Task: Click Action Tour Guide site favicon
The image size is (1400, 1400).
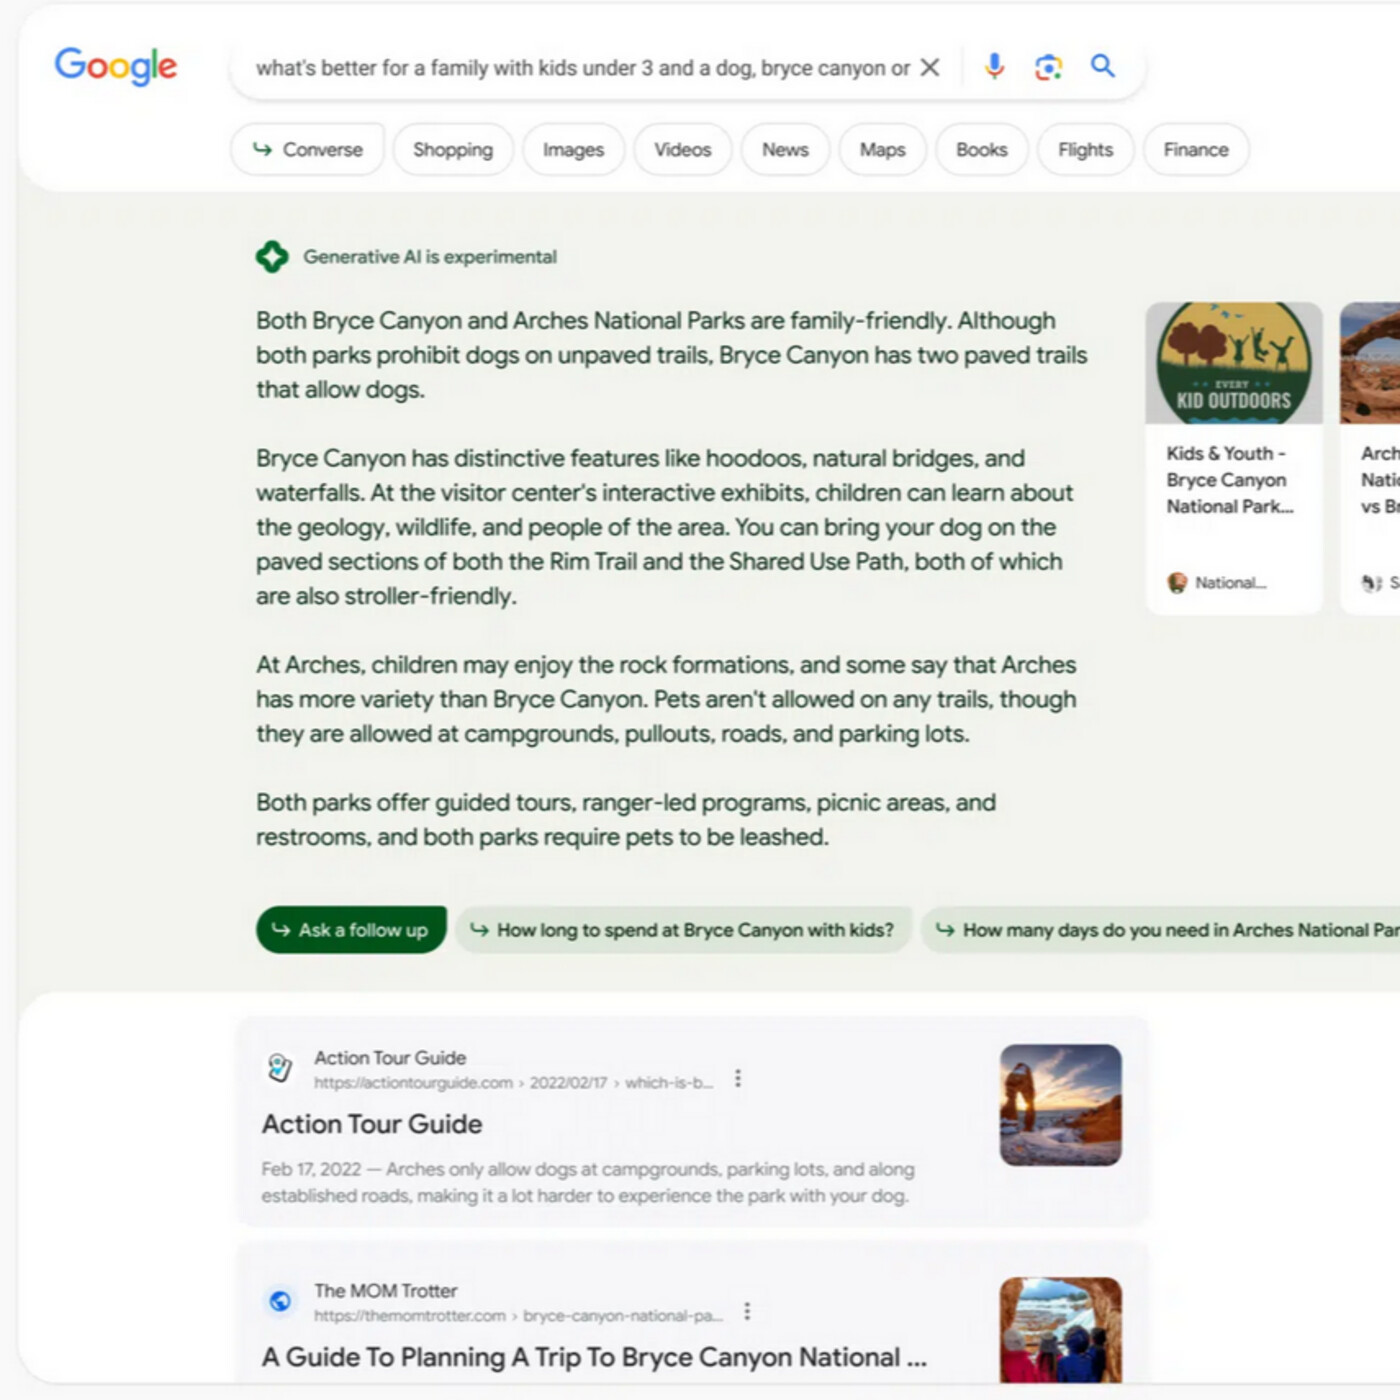Action: click(280, 1068)
